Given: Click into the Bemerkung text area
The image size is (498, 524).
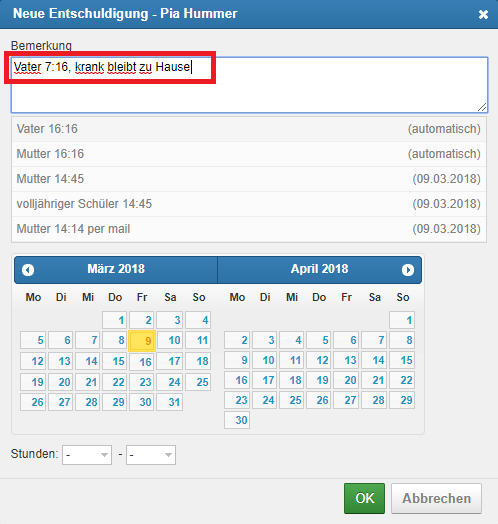Looking at the screenshot, I should tap(249, 85).
